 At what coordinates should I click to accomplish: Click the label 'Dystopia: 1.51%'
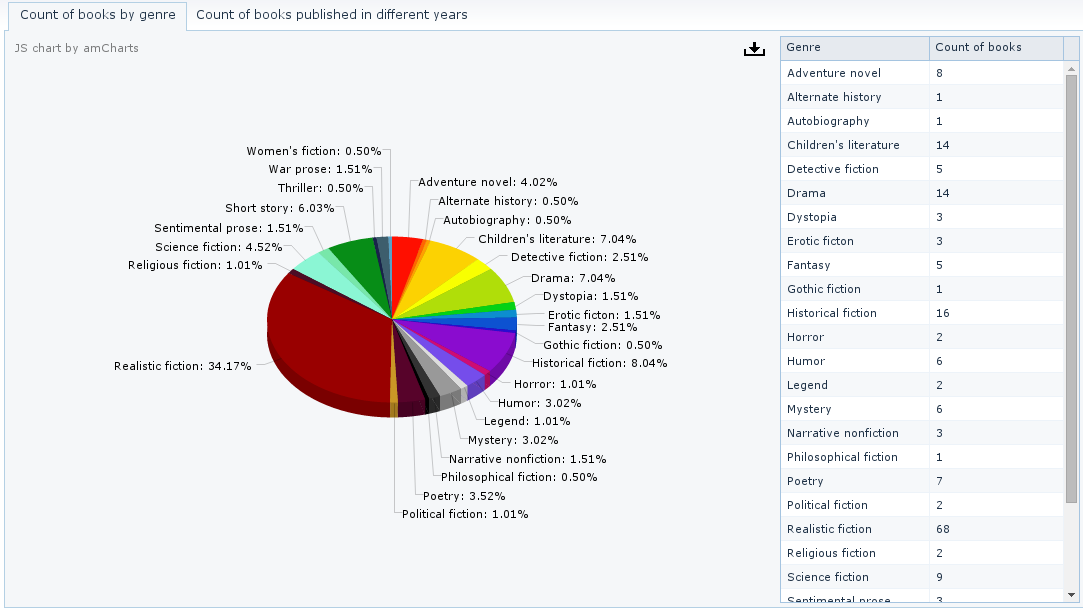click(591, 296)
